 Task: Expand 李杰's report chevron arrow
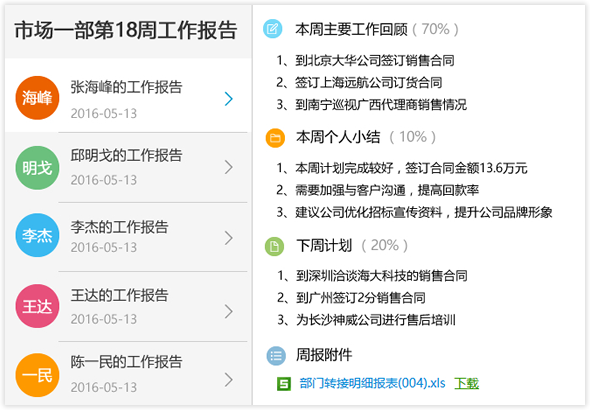pyautogui.click(x=228, y=238)
